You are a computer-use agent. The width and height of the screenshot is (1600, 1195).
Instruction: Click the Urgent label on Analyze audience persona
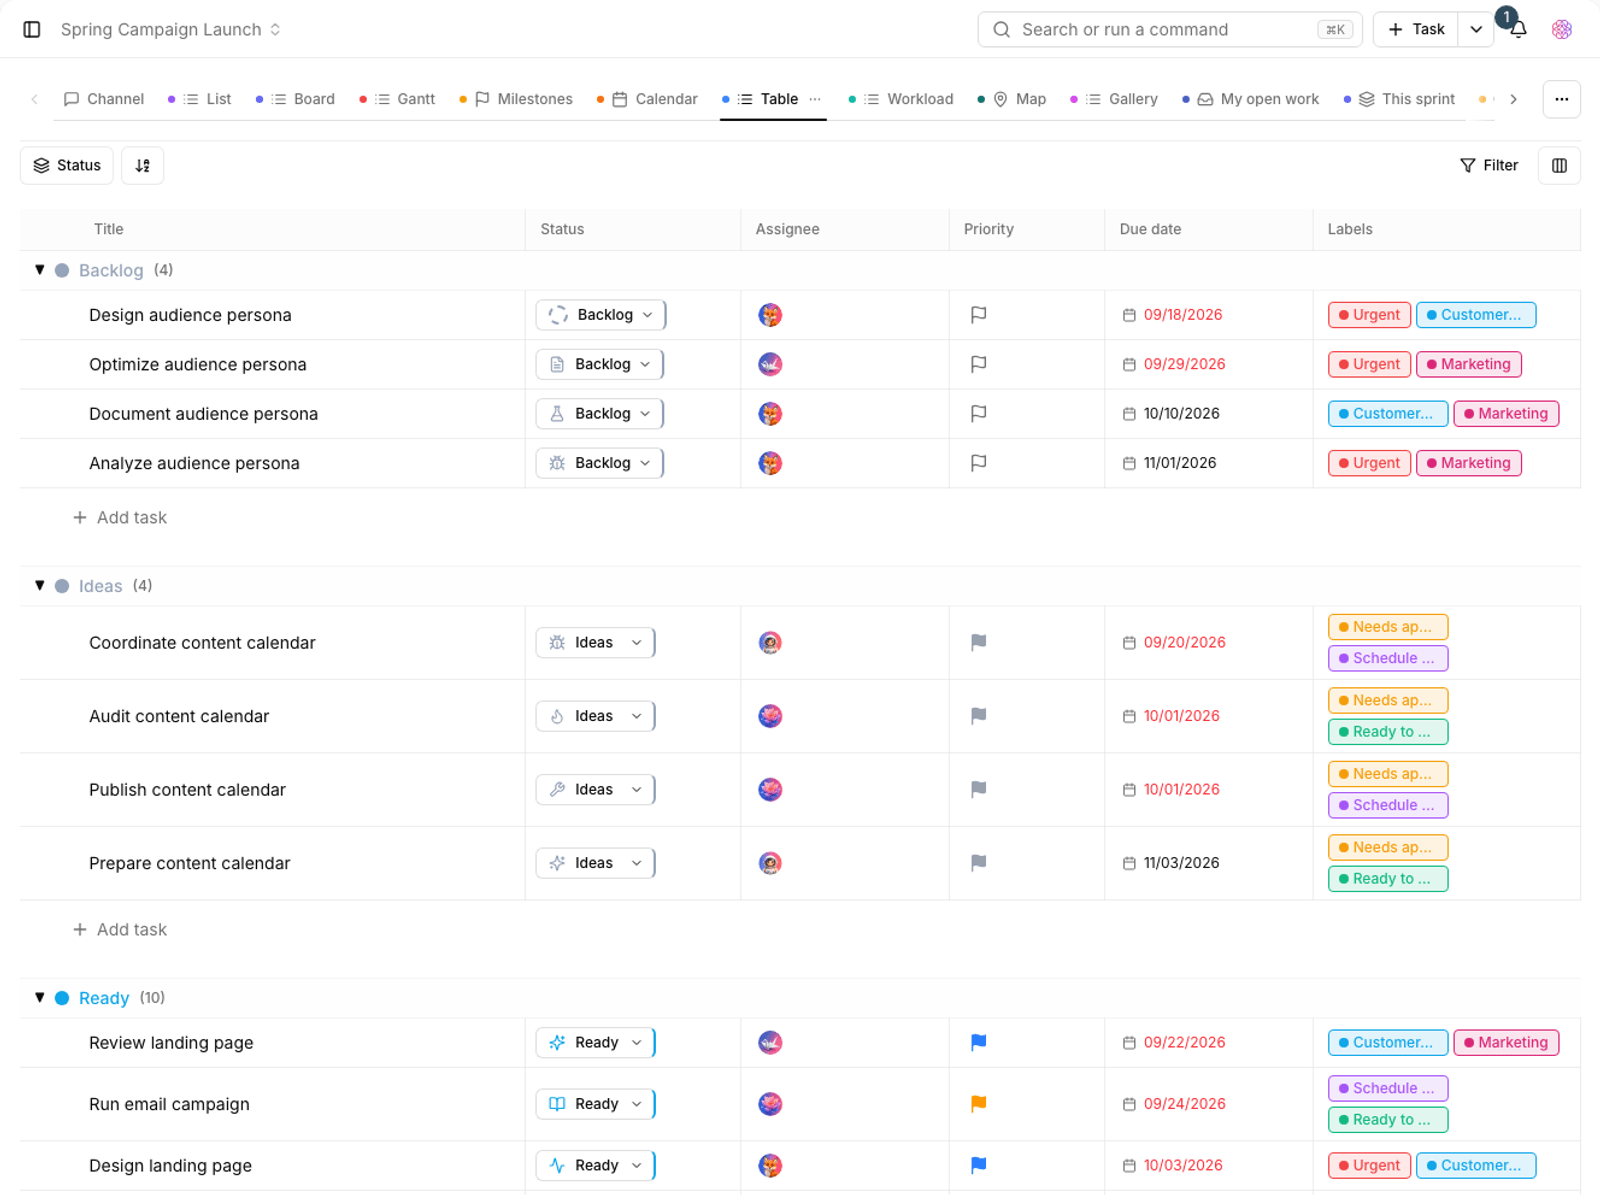[1369, 463]
